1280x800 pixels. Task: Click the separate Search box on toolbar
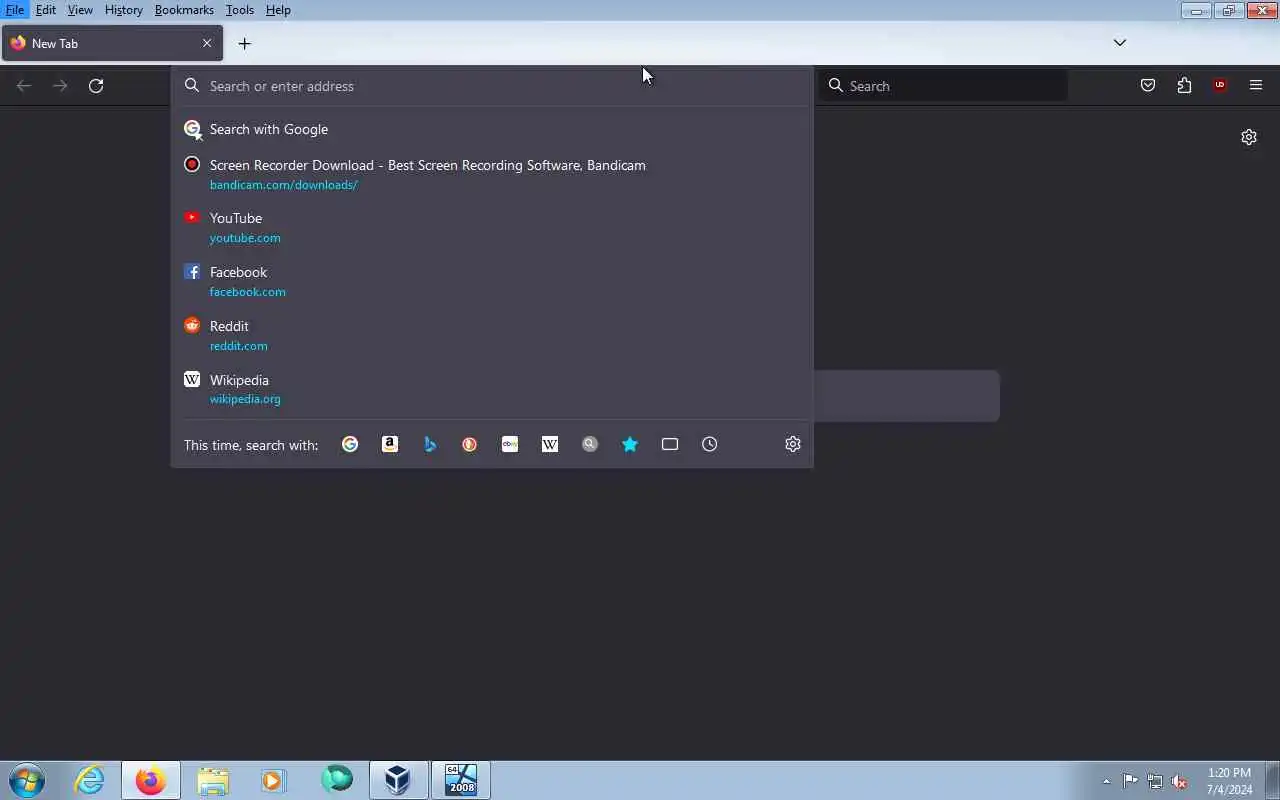(x=943, y=86)
